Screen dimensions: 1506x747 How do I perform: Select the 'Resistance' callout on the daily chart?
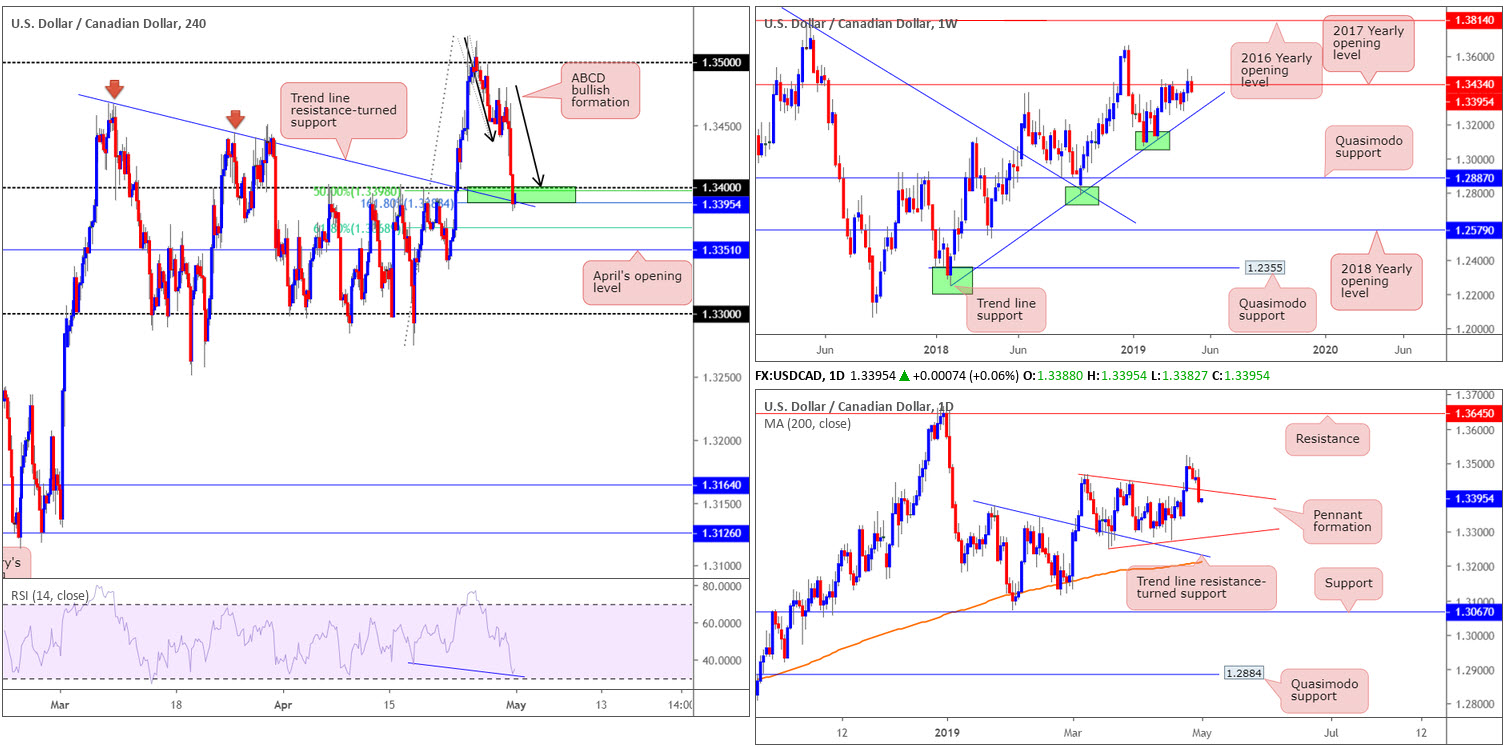coord(1327,439)
